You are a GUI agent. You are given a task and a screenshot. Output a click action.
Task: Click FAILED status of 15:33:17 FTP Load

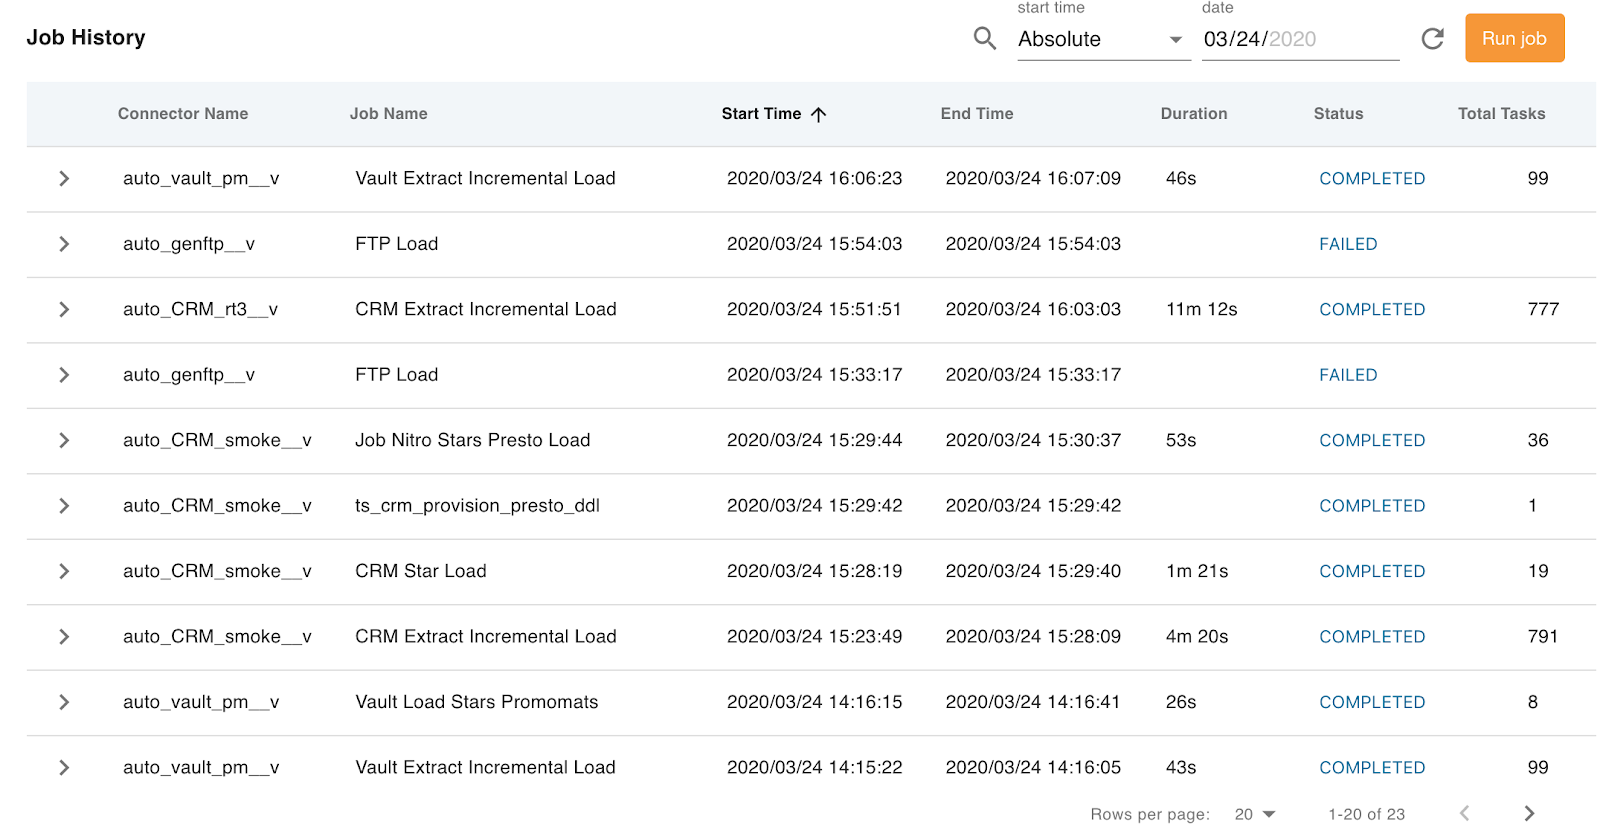tap(1347, 375)
